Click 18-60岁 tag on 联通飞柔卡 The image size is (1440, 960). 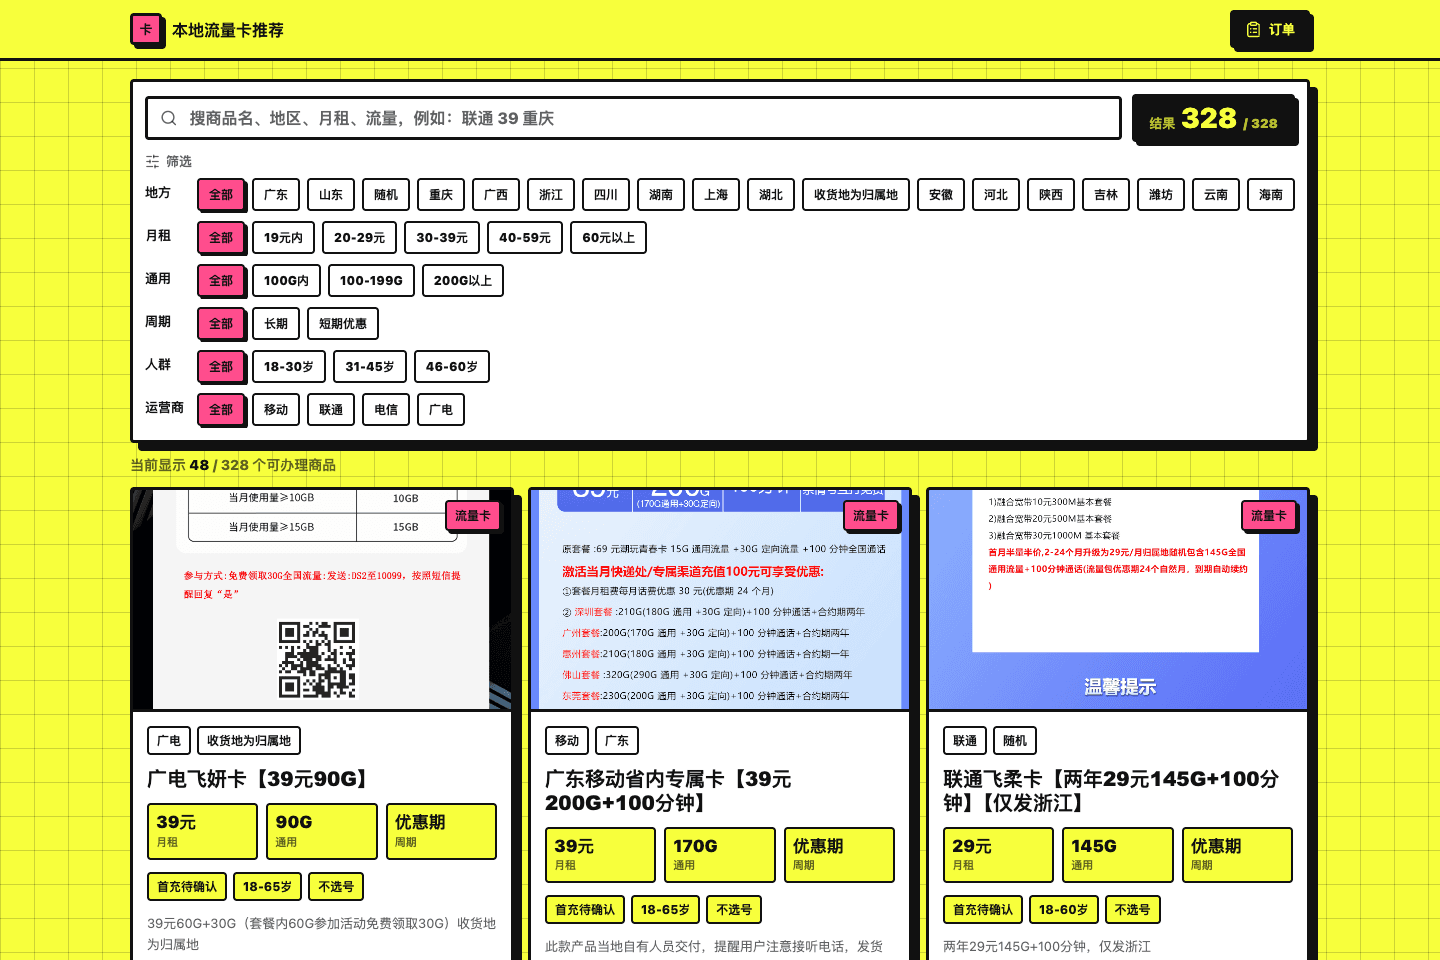pos(1063,910)
